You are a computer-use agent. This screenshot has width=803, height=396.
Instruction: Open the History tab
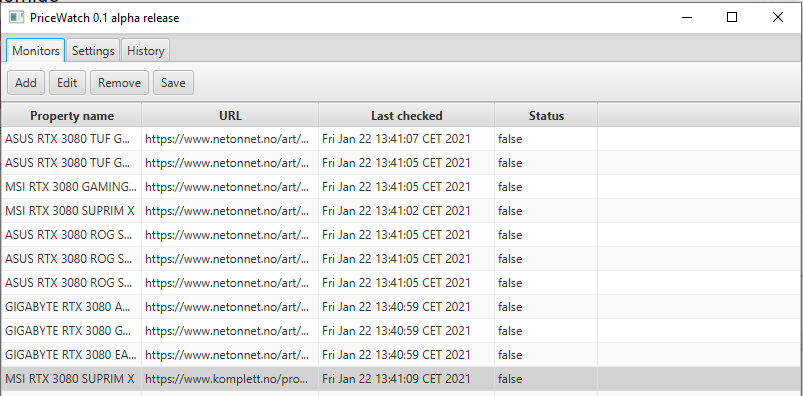point(145,51)
